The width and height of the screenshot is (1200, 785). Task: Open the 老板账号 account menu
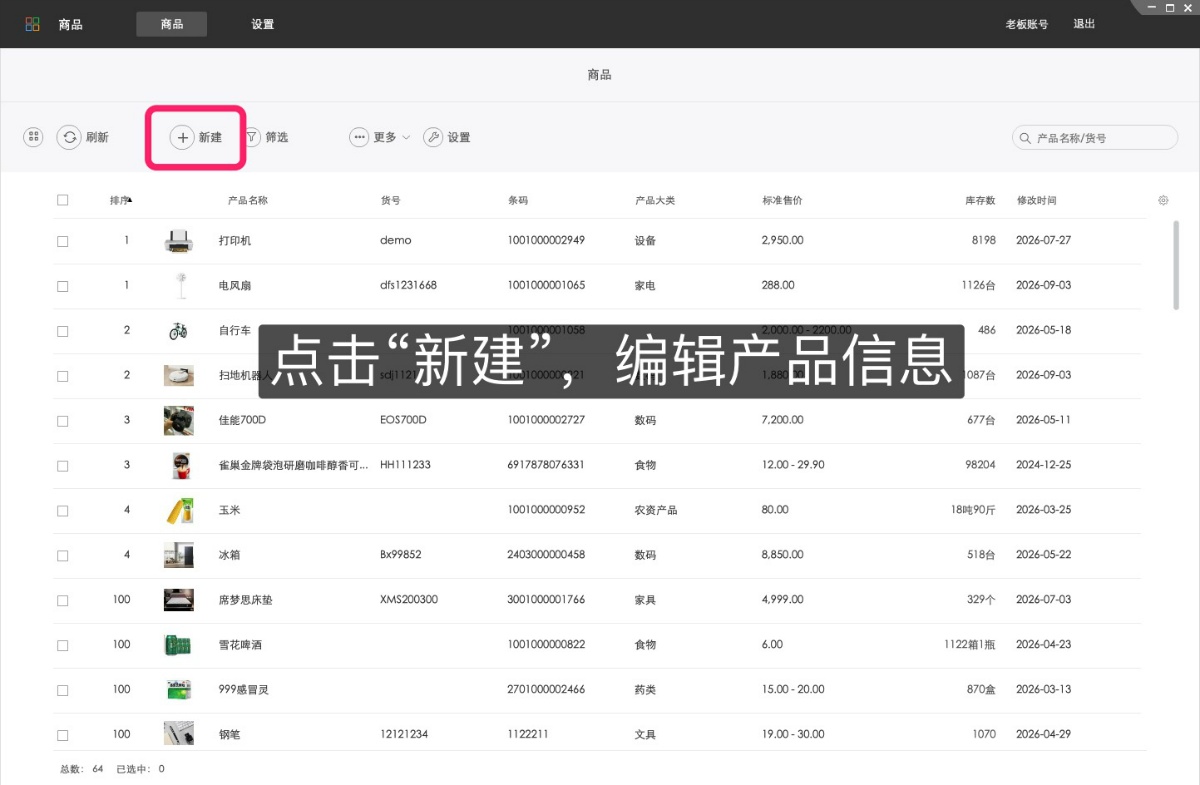point(1027,24)
